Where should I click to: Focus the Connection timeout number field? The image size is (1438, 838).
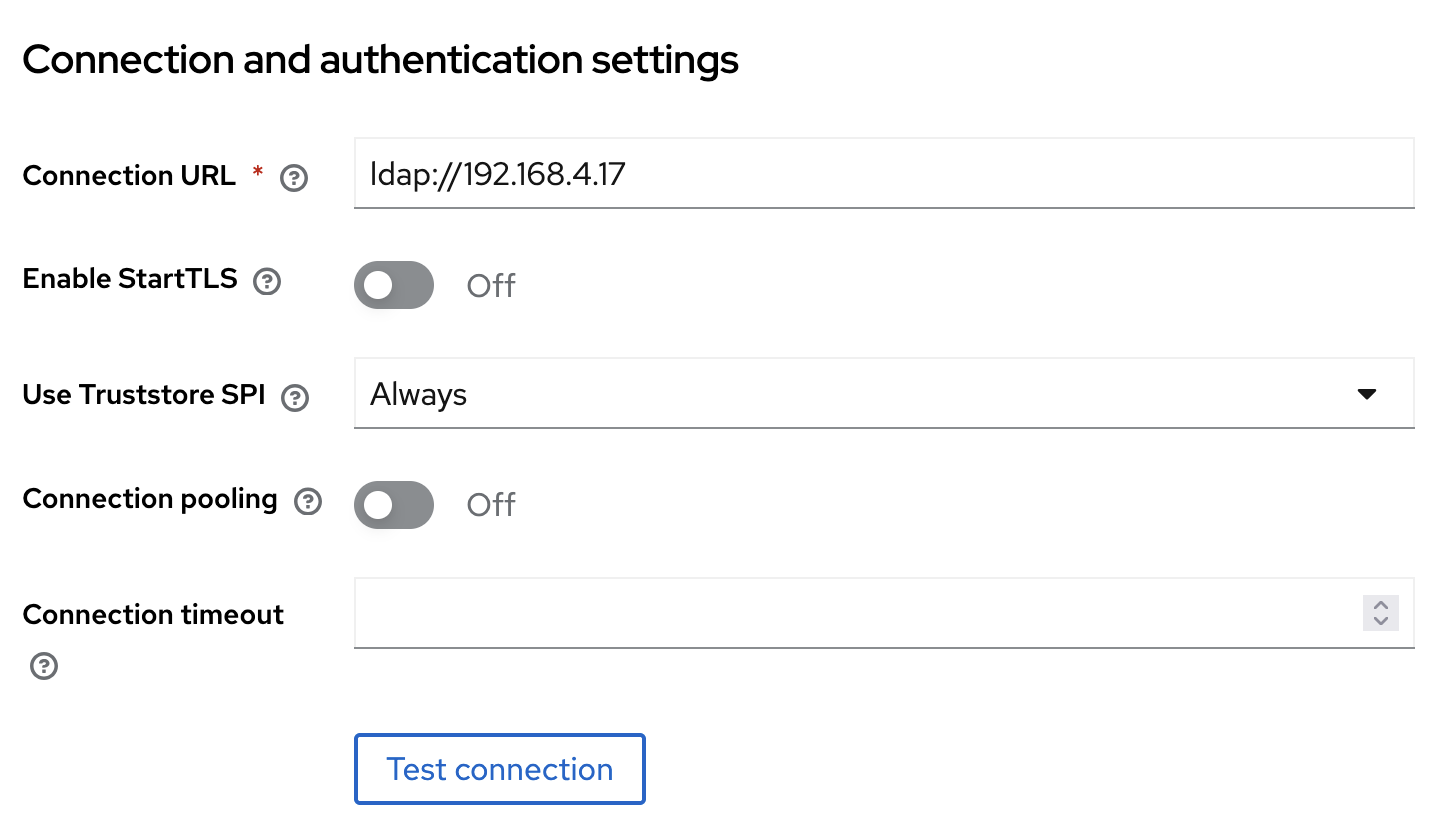pyautogui.click(x=850, y=613)
